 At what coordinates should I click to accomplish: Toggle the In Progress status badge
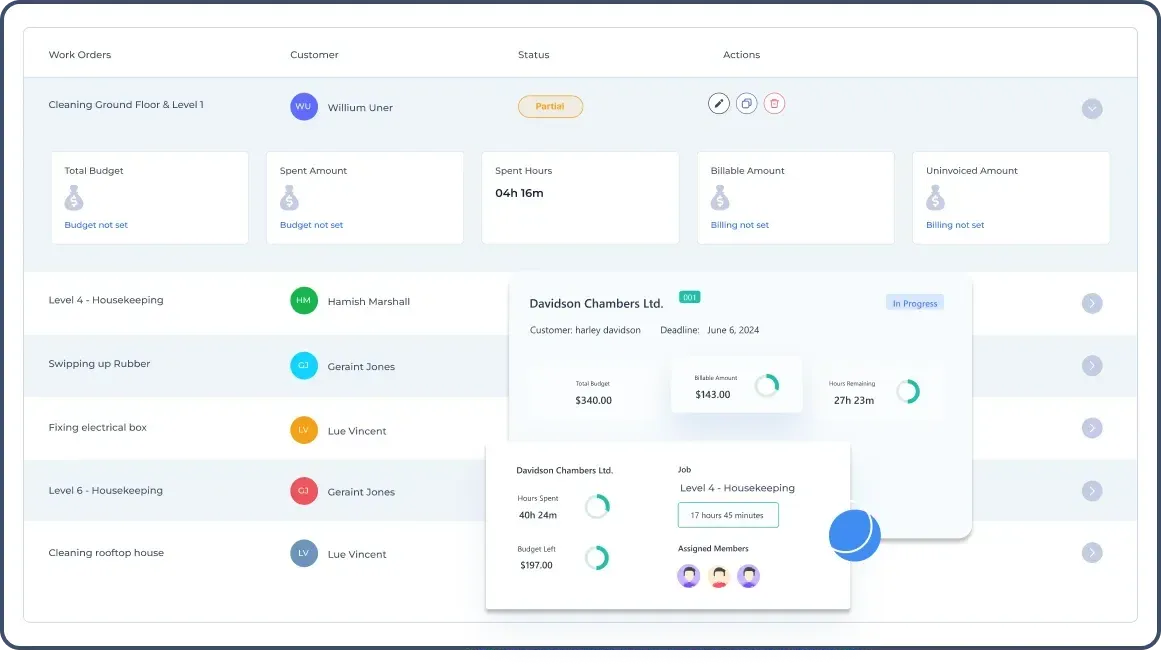pos(914,302)
